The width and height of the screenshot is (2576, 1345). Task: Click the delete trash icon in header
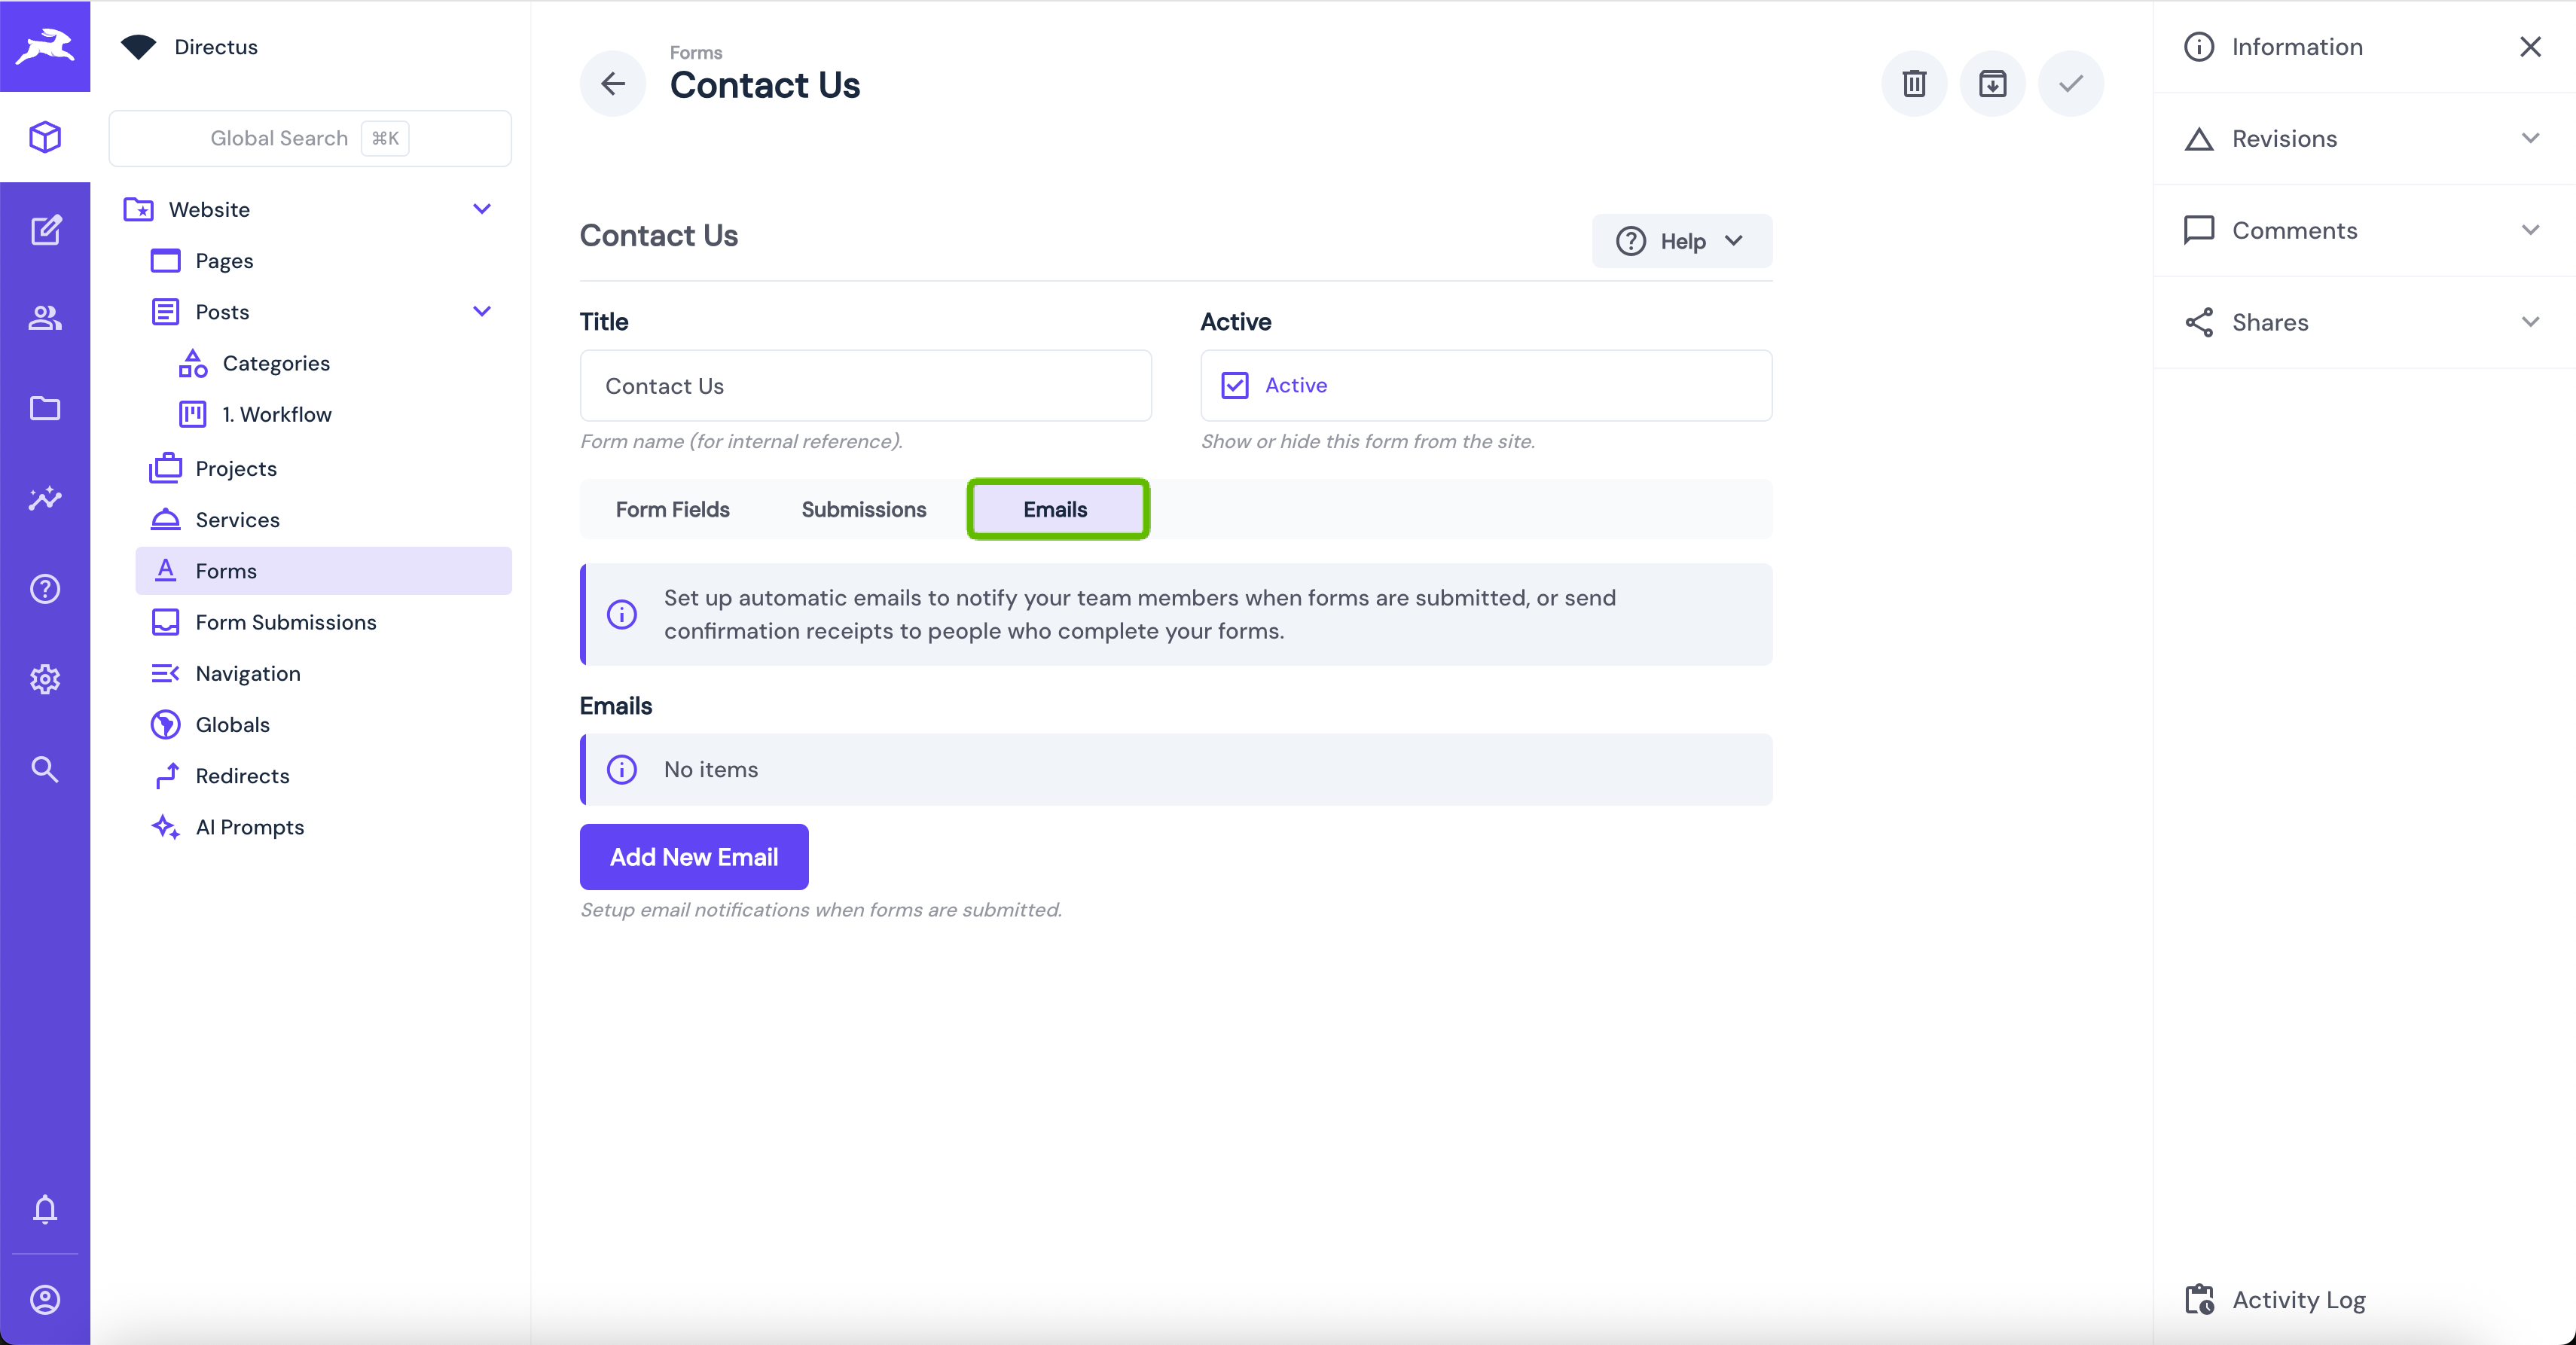(1913, 83)
